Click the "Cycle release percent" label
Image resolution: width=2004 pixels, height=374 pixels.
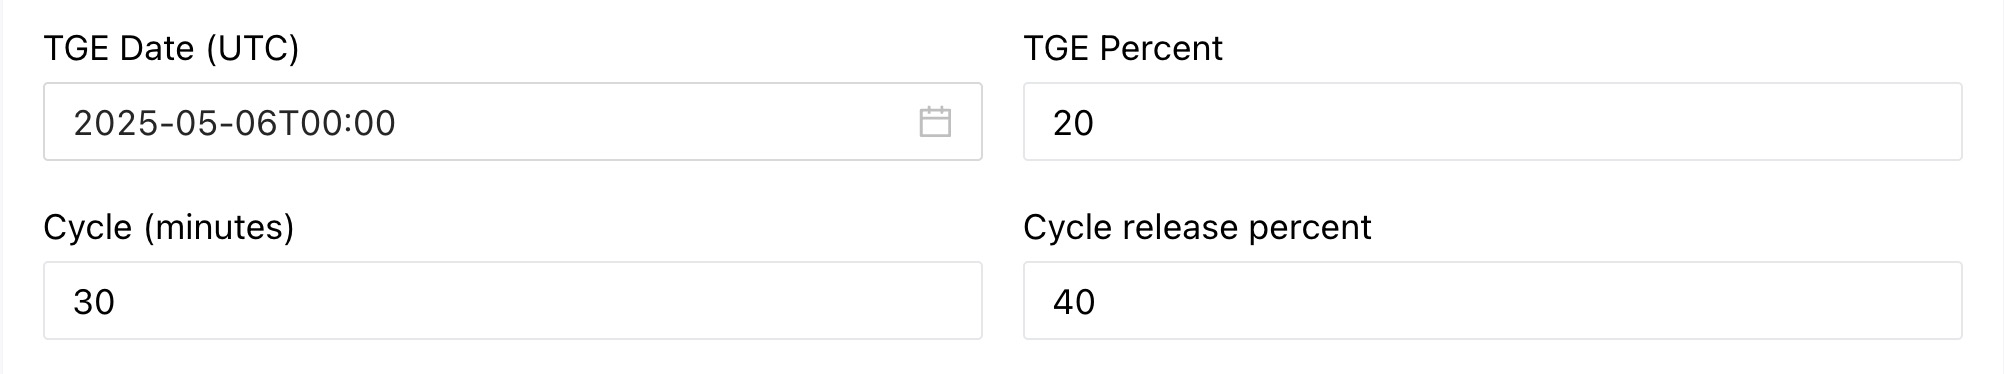(1197, 228)
